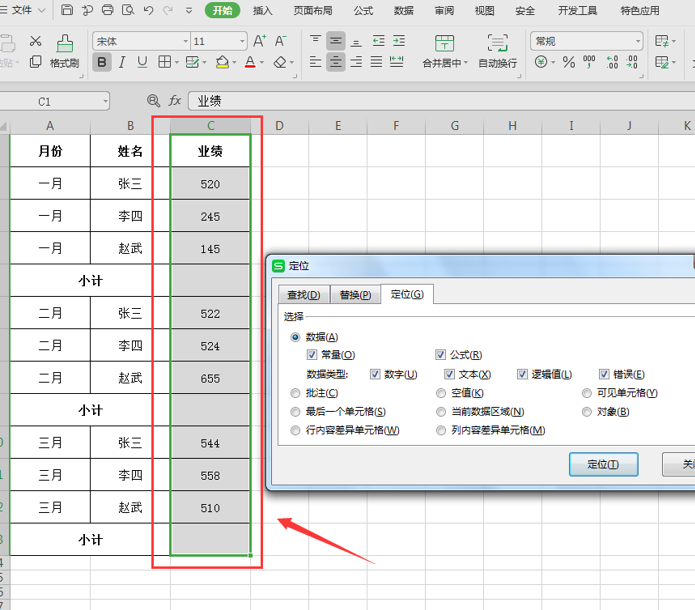Open the 审阅 ribbon tab
This screenshot has height=610, width=695.
444,10
